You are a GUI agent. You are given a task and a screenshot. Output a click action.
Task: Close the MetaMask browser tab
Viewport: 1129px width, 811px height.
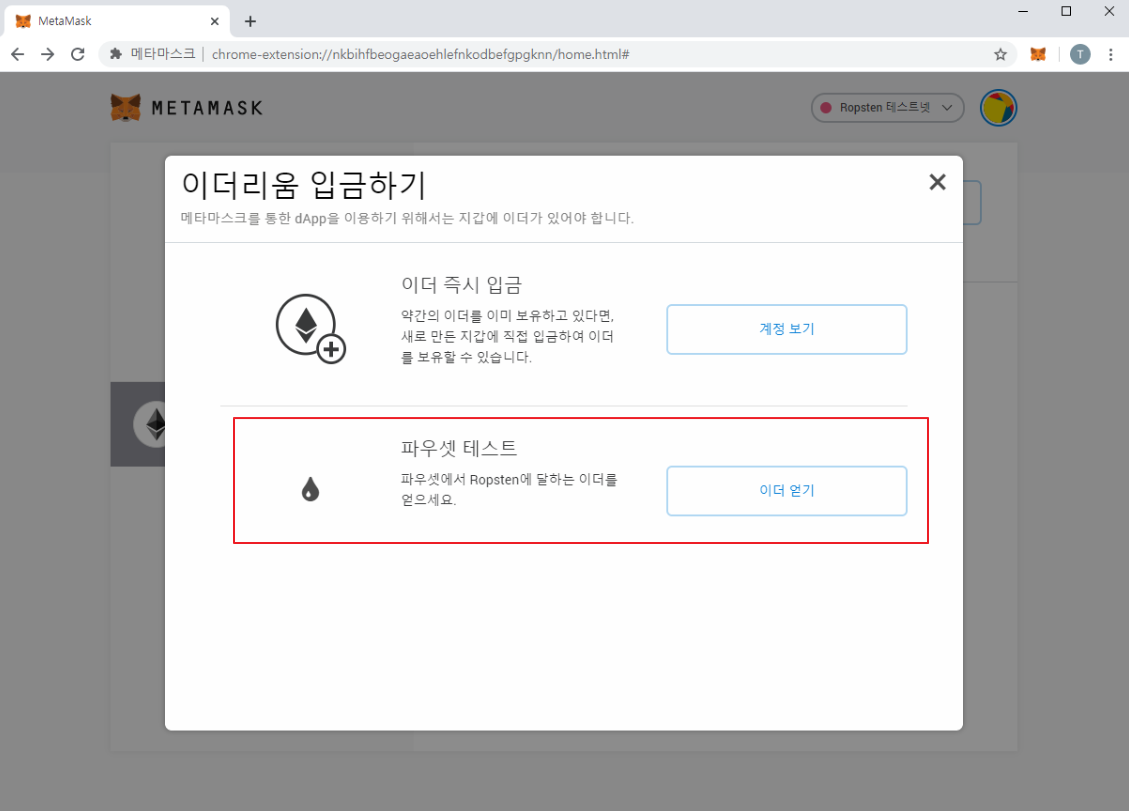(x=215, y=21)
